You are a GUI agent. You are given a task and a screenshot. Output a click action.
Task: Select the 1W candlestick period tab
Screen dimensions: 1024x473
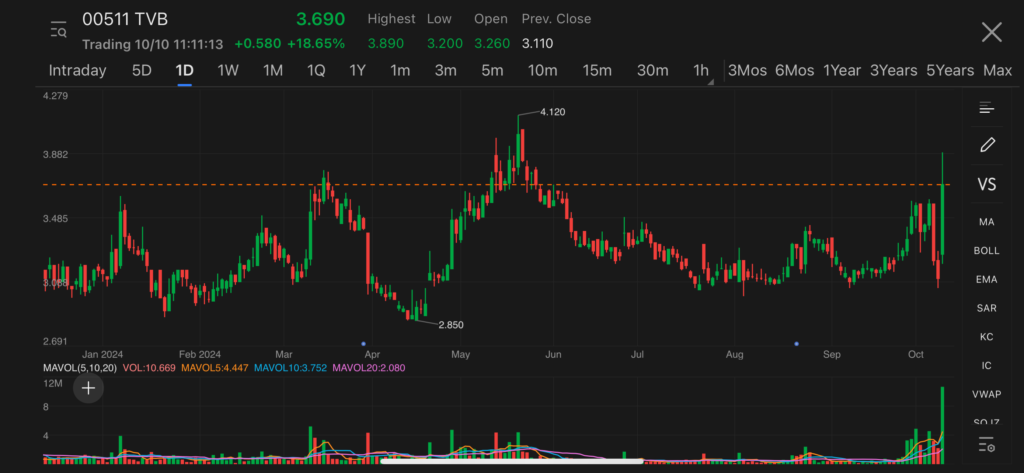tap(228, 70)
